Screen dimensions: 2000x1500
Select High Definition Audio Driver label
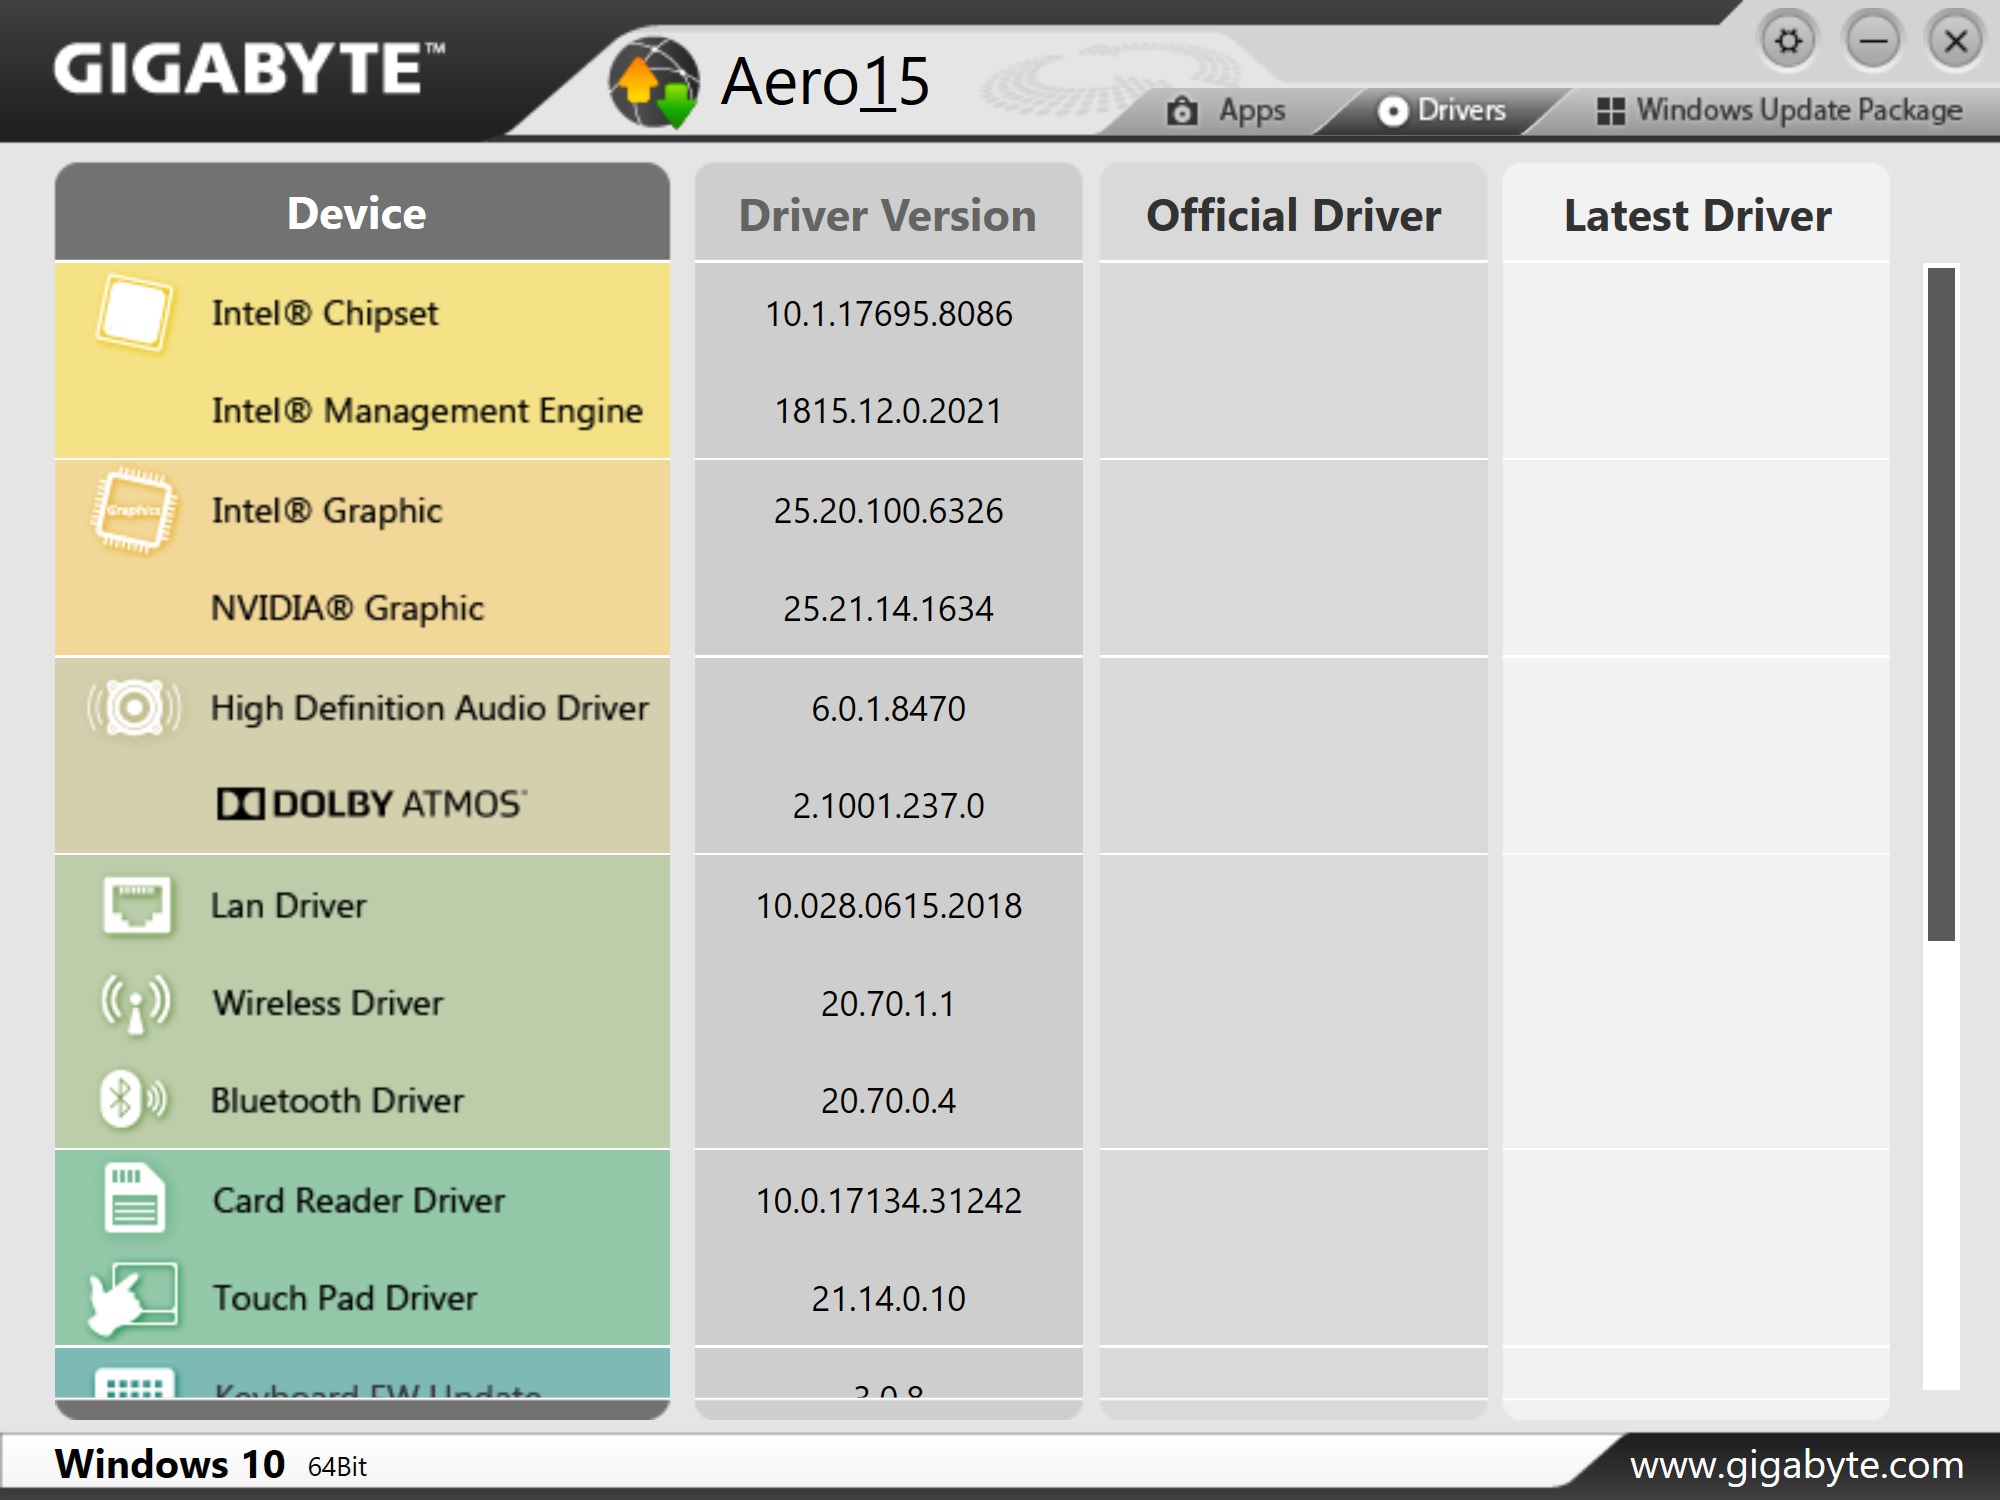pyautogui.click(x=430, y=708)
